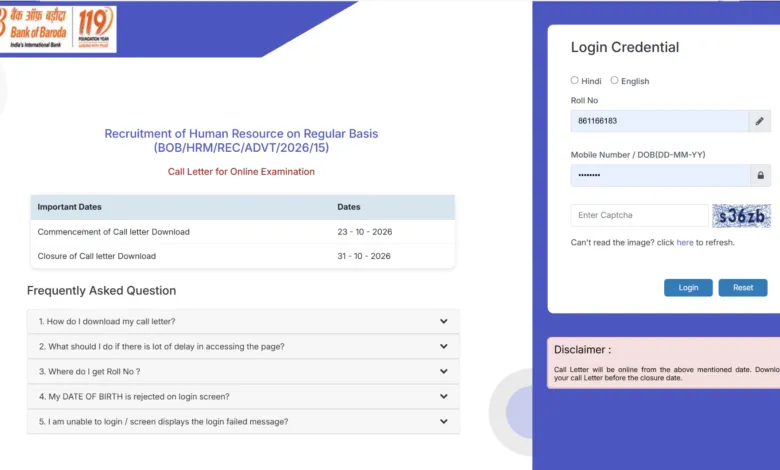Expand 'unable to login' FAQ item
Screen dimensions: 780x470
tap(243, 421)
